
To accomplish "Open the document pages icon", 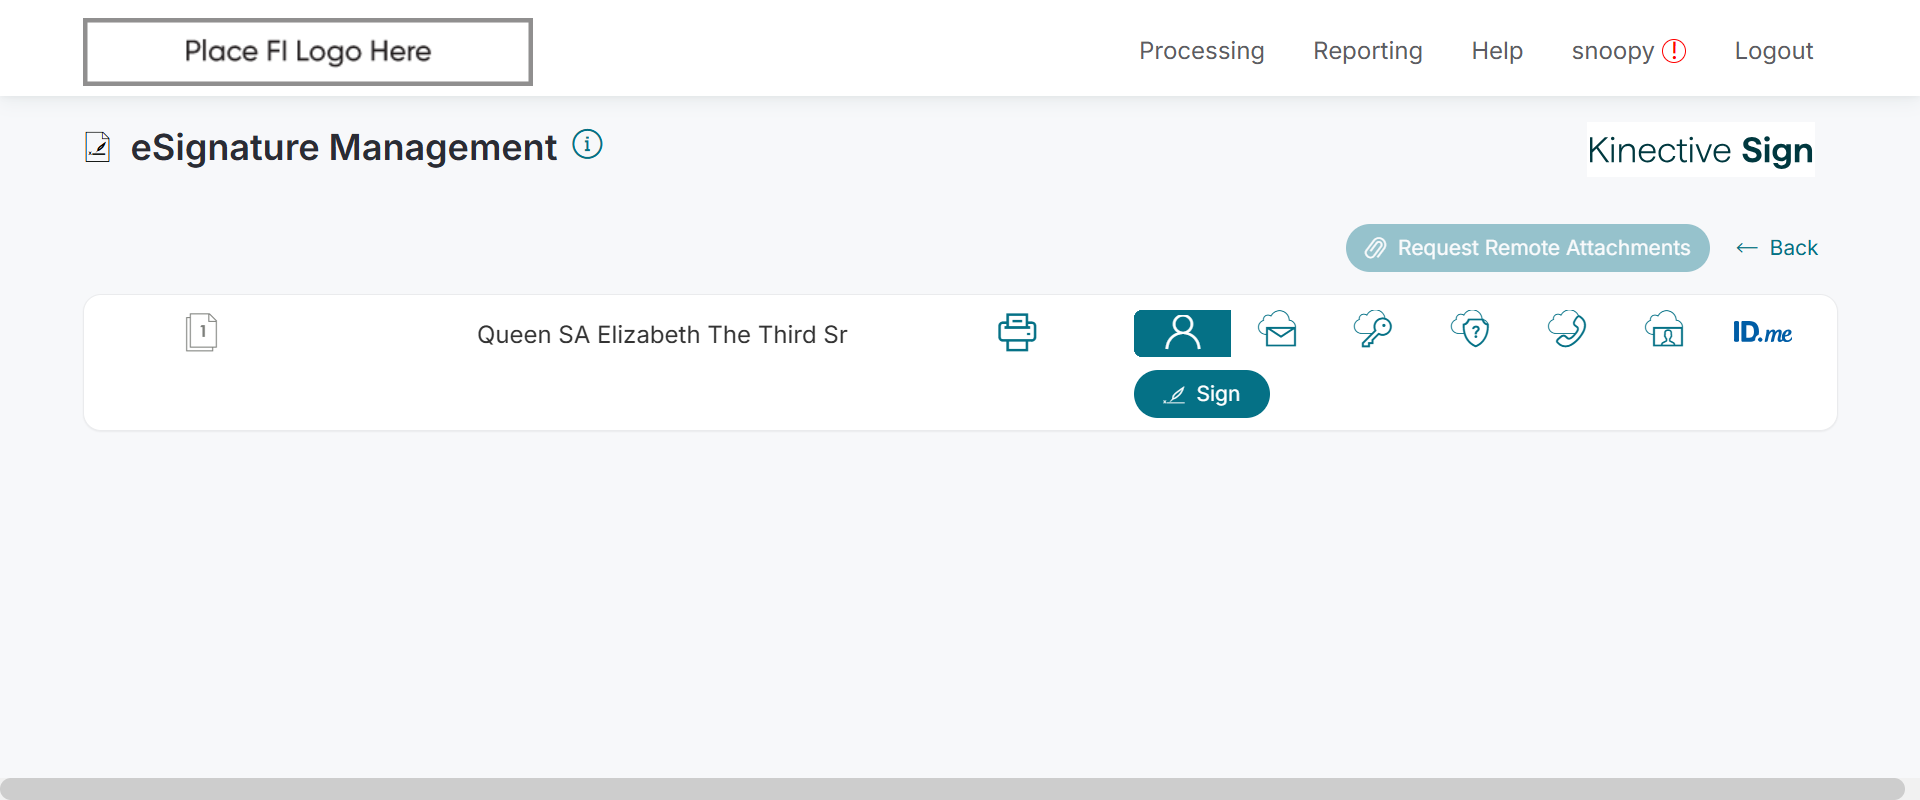I will (x=201, y=332).
